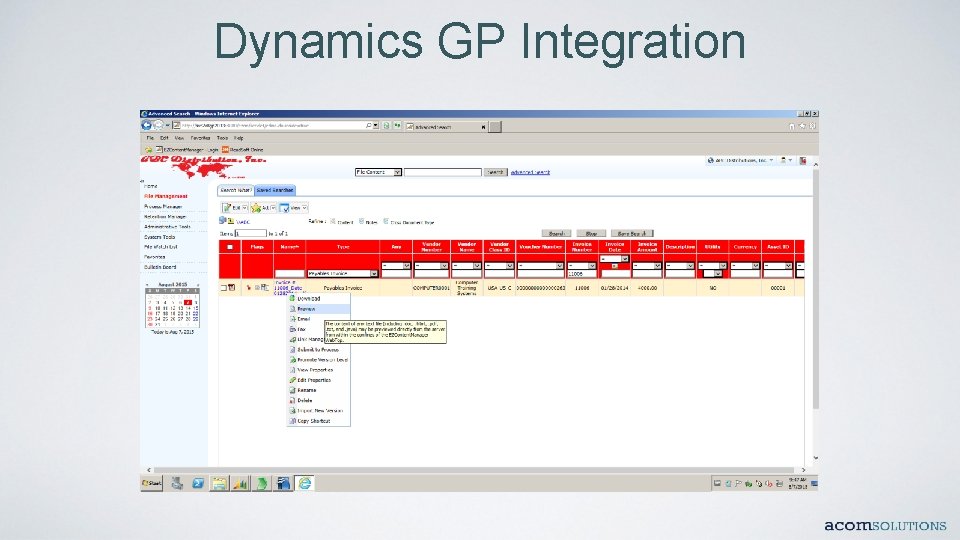Click the Add star toolbar icon

pyautogui.click(x=256, y=208)
